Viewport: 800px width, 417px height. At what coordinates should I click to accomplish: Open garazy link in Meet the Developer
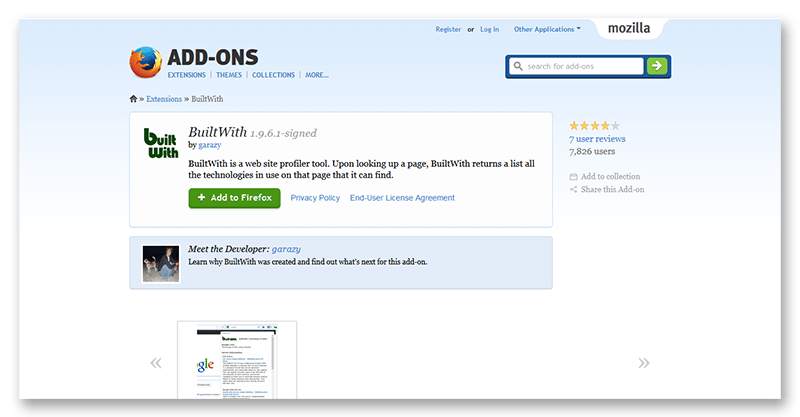pyautogui.click(x=286, y=249)
